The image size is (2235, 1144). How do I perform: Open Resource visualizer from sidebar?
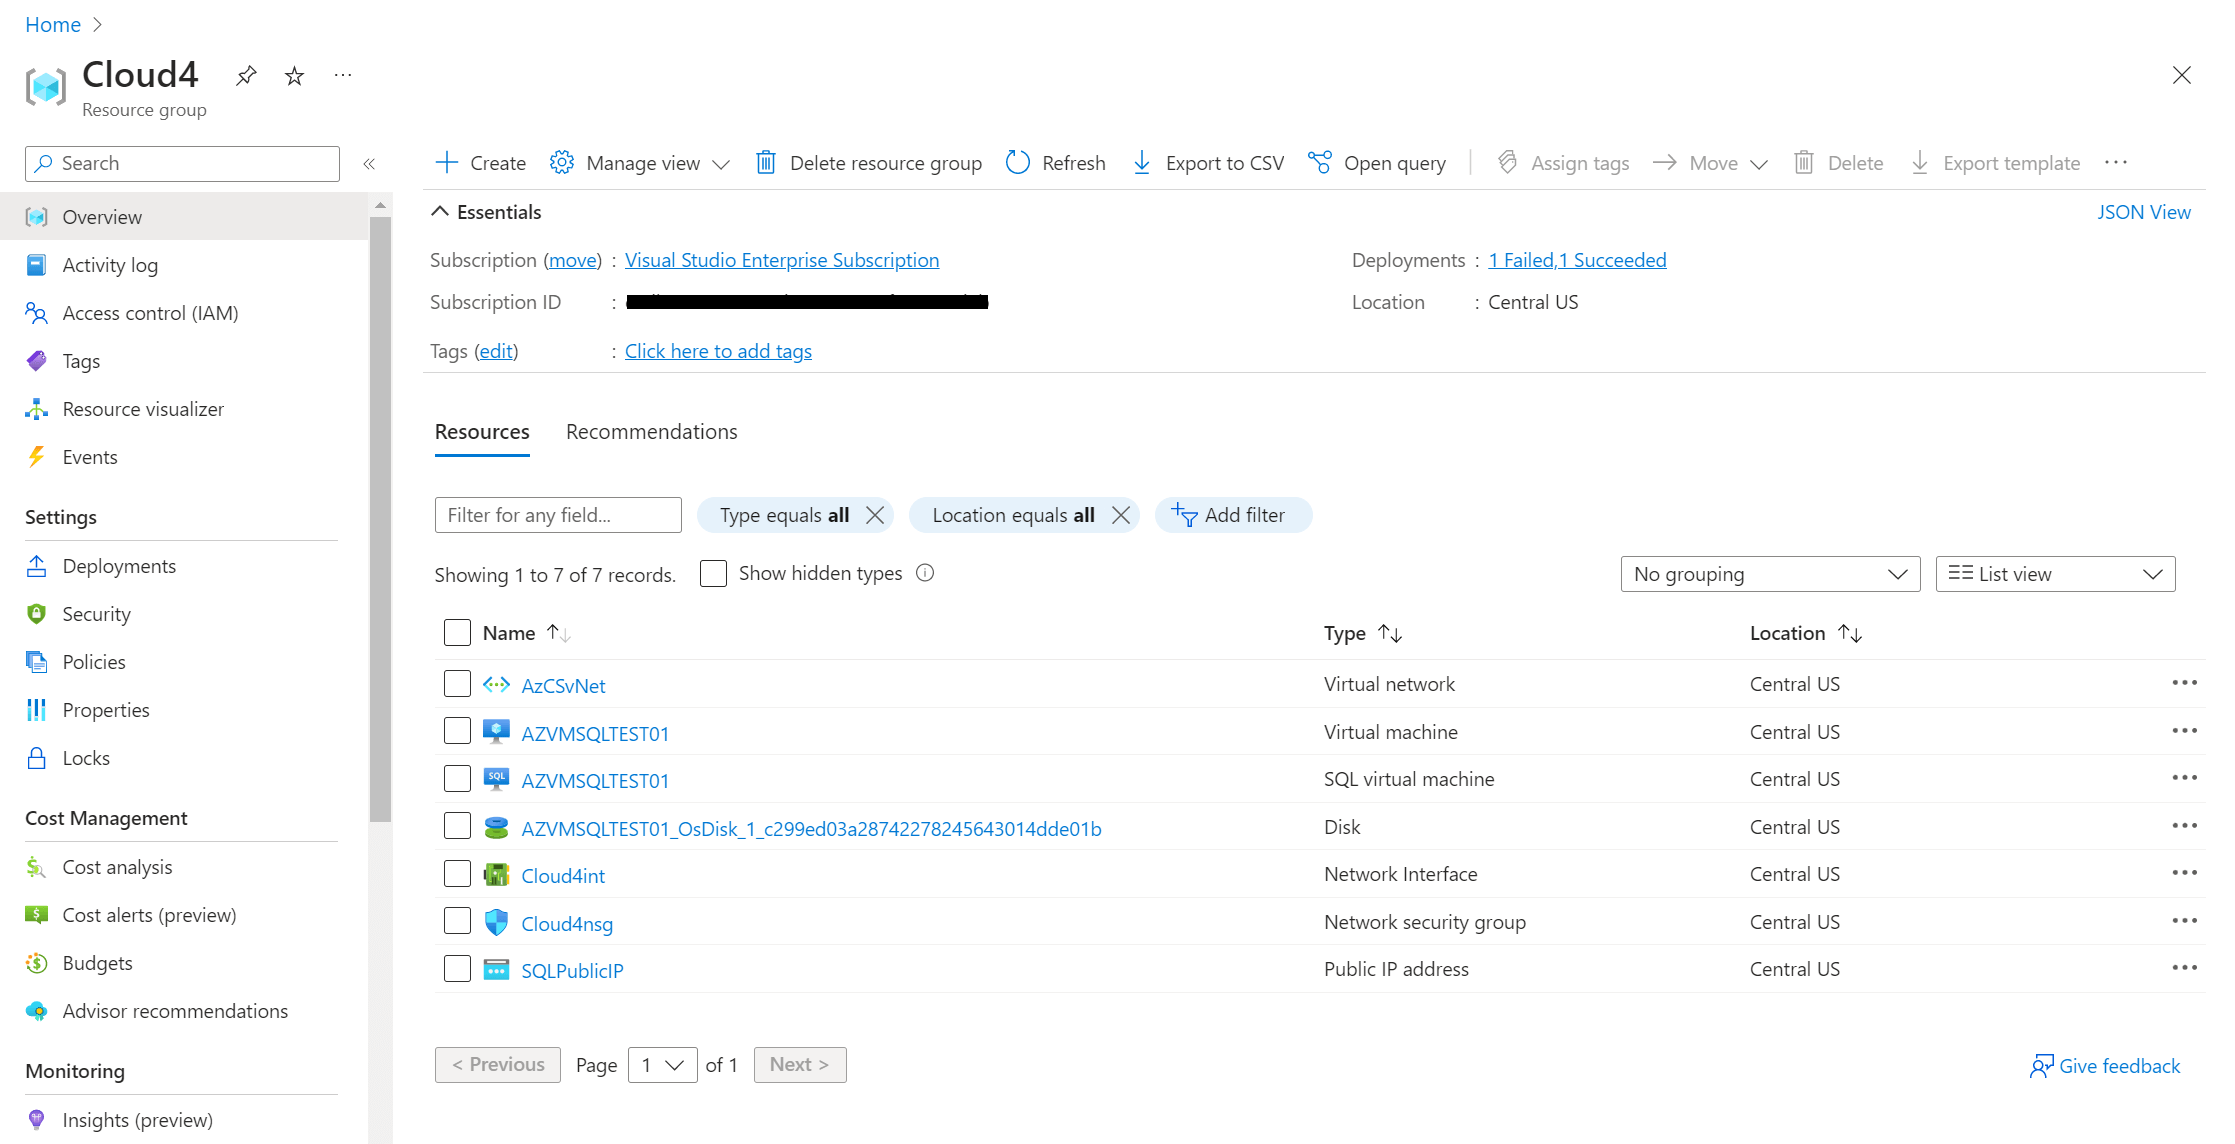(142, 409)
